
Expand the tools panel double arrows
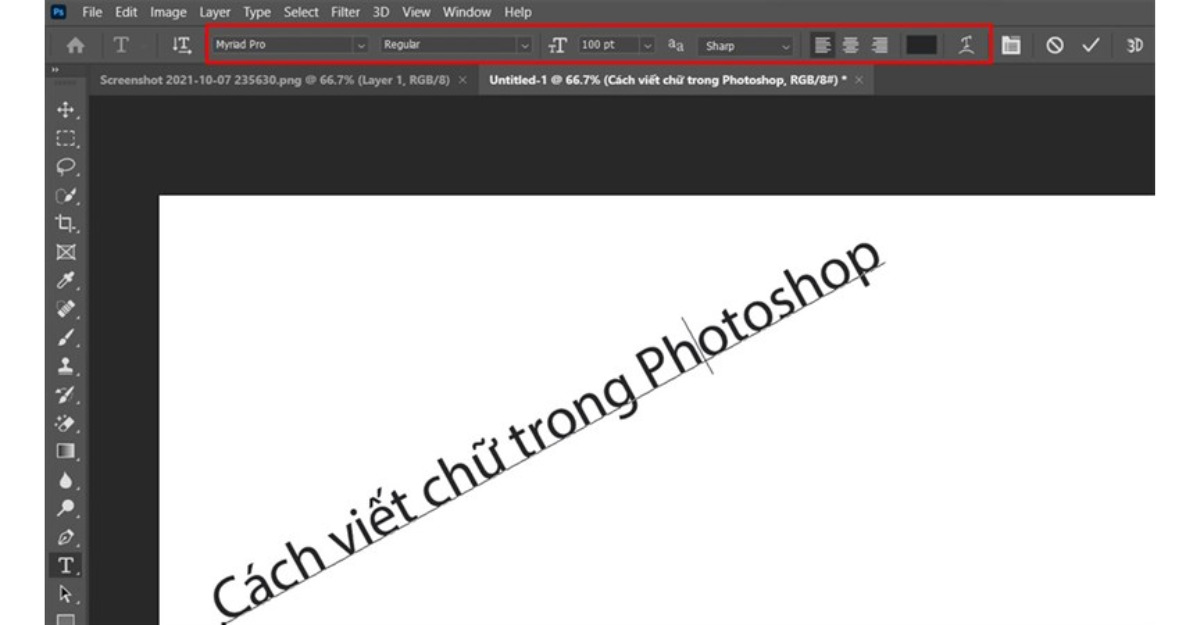click(x=56, y=69)
